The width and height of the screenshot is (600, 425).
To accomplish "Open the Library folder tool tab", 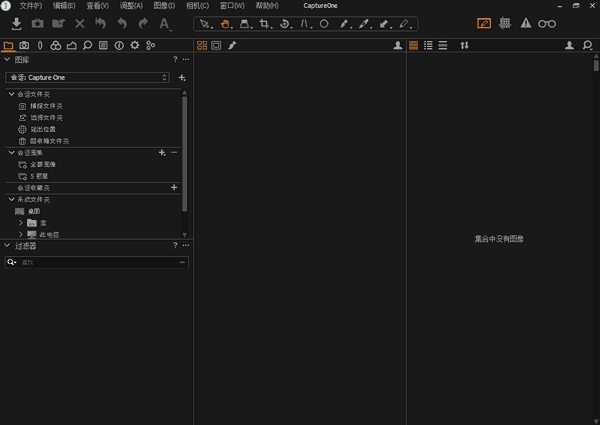I will tap(8, 46).
